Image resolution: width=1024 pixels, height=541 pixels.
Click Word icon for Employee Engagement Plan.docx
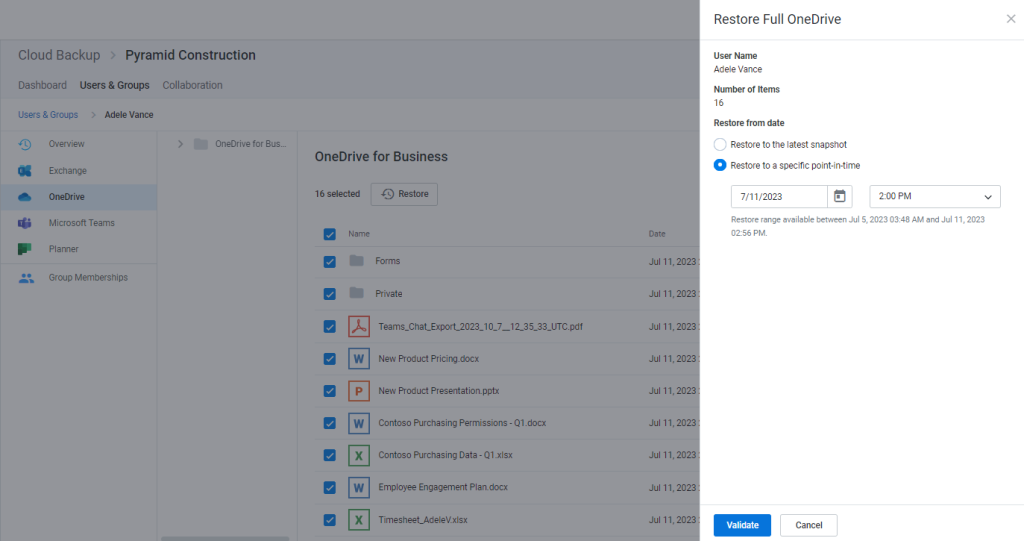coord(359,487)
